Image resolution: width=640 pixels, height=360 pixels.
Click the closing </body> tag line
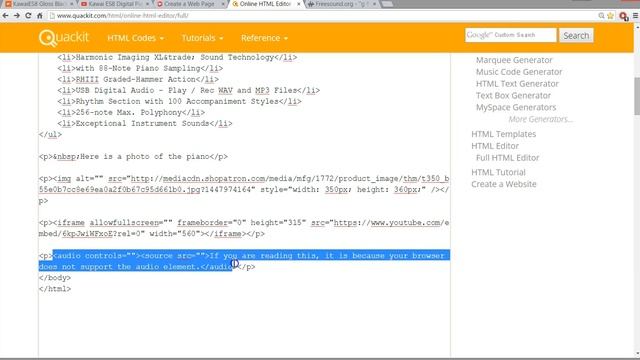[55, 278]
